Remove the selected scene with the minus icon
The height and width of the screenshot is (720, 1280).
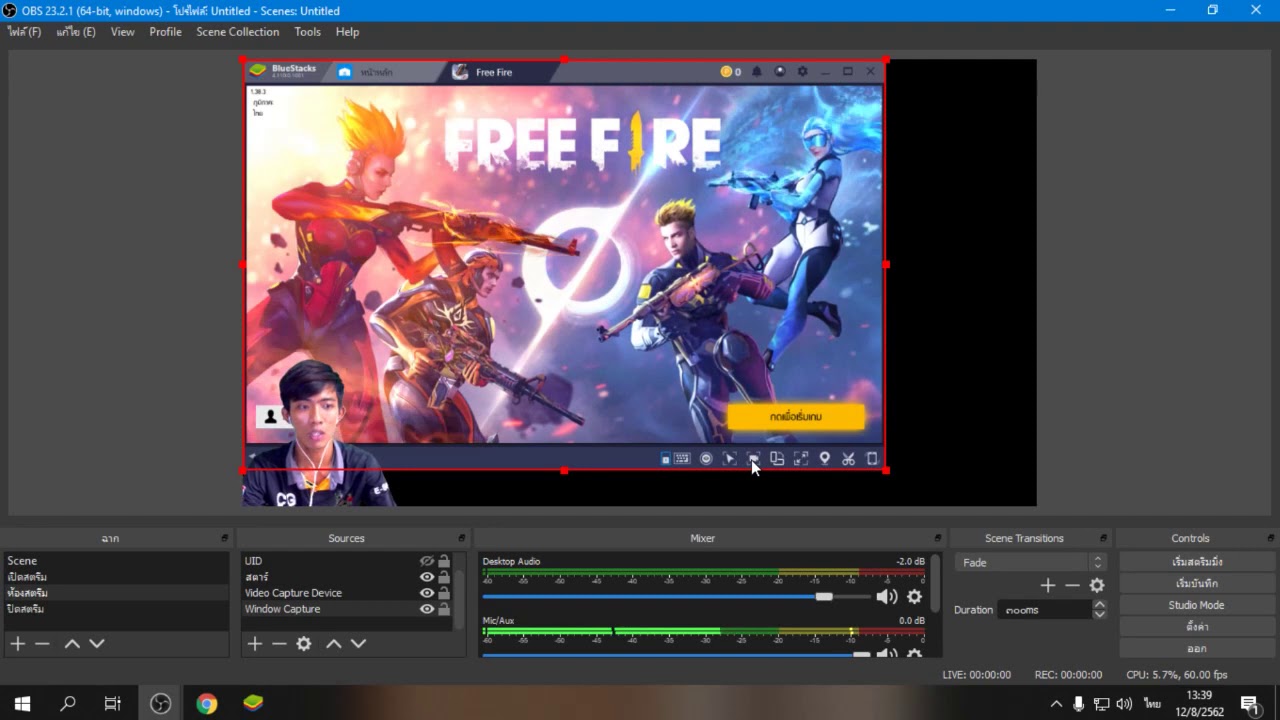[x=42, y=644]
